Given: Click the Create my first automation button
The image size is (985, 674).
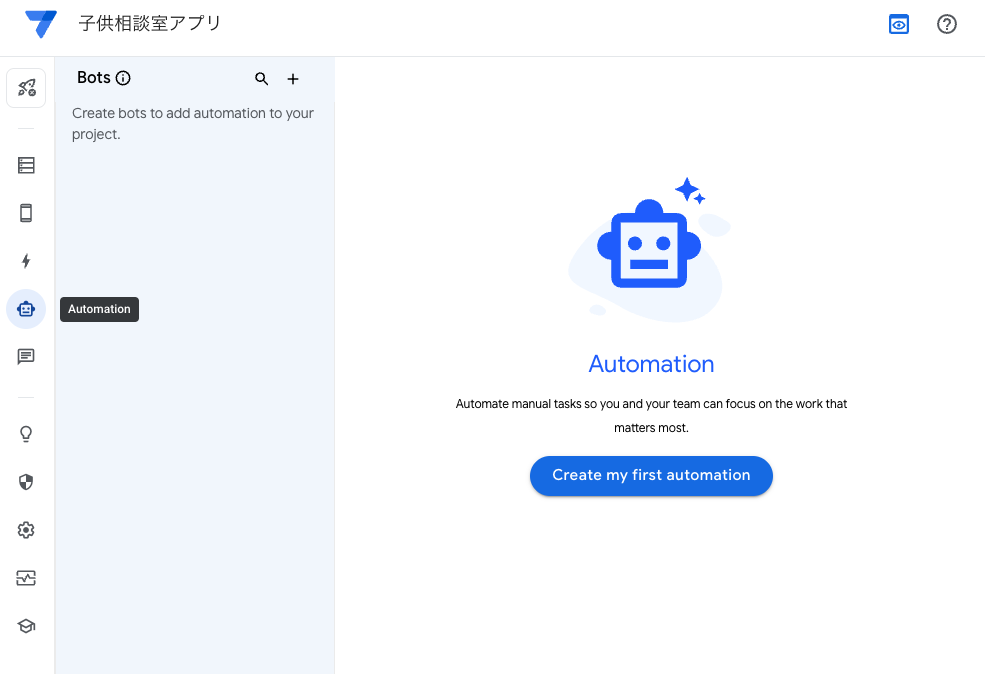Looking at the screenshot, I should [650, 475].
